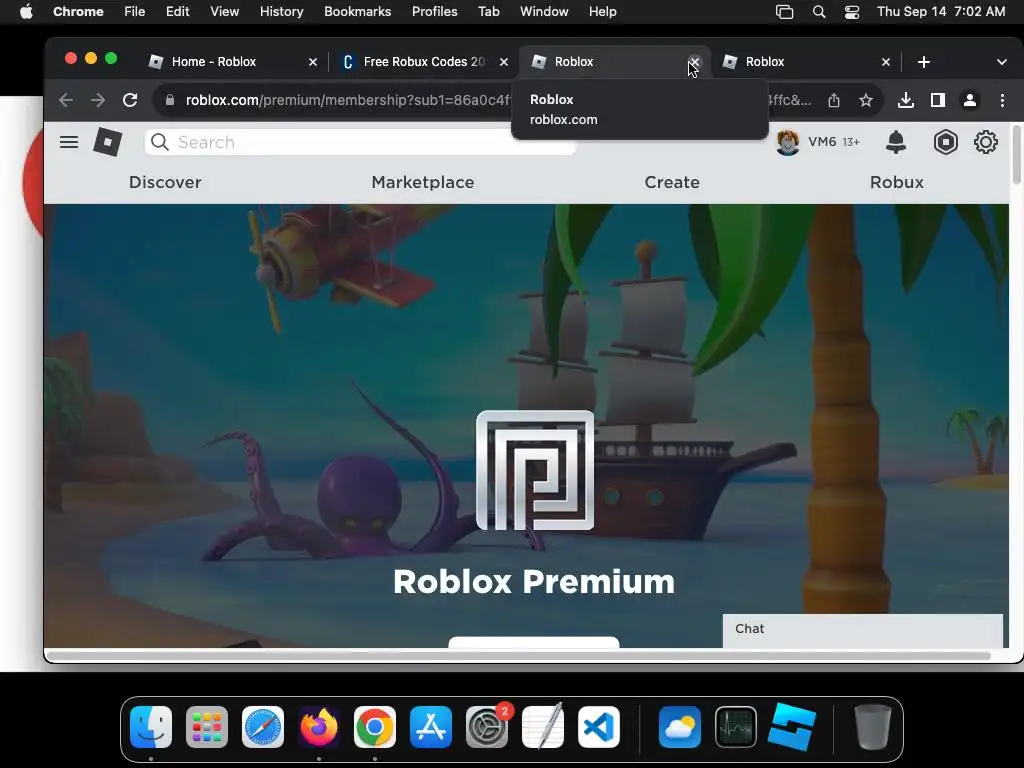Click the address bar URL
The image size is (1024, 768).
348,100
